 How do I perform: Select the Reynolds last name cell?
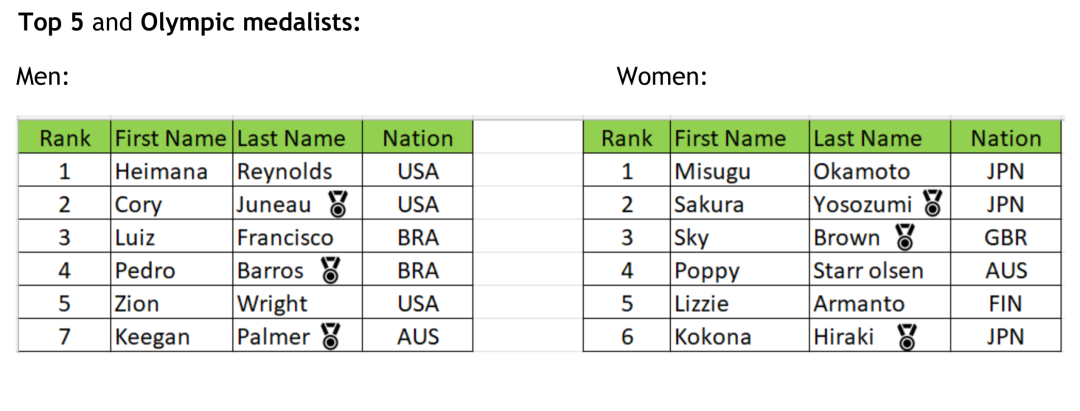298,171
